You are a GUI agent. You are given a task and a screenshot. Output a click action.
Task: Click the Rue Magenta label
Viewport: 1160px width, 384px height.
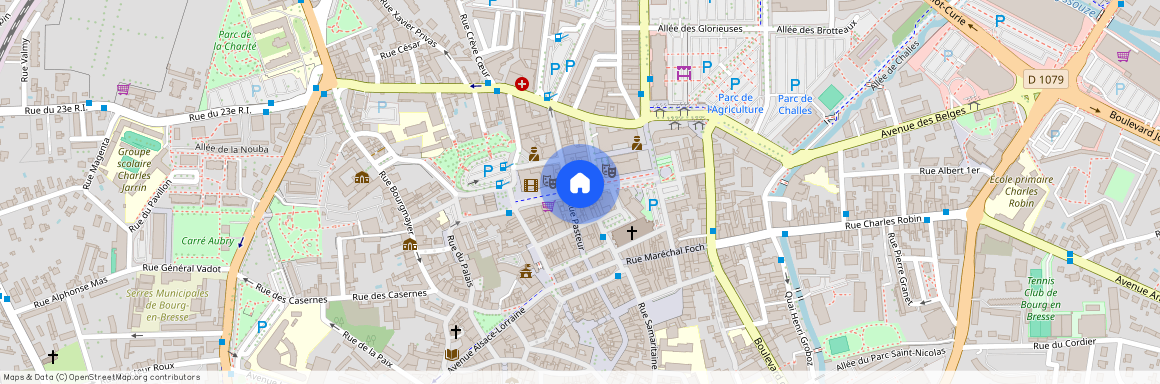pos(96,164)
